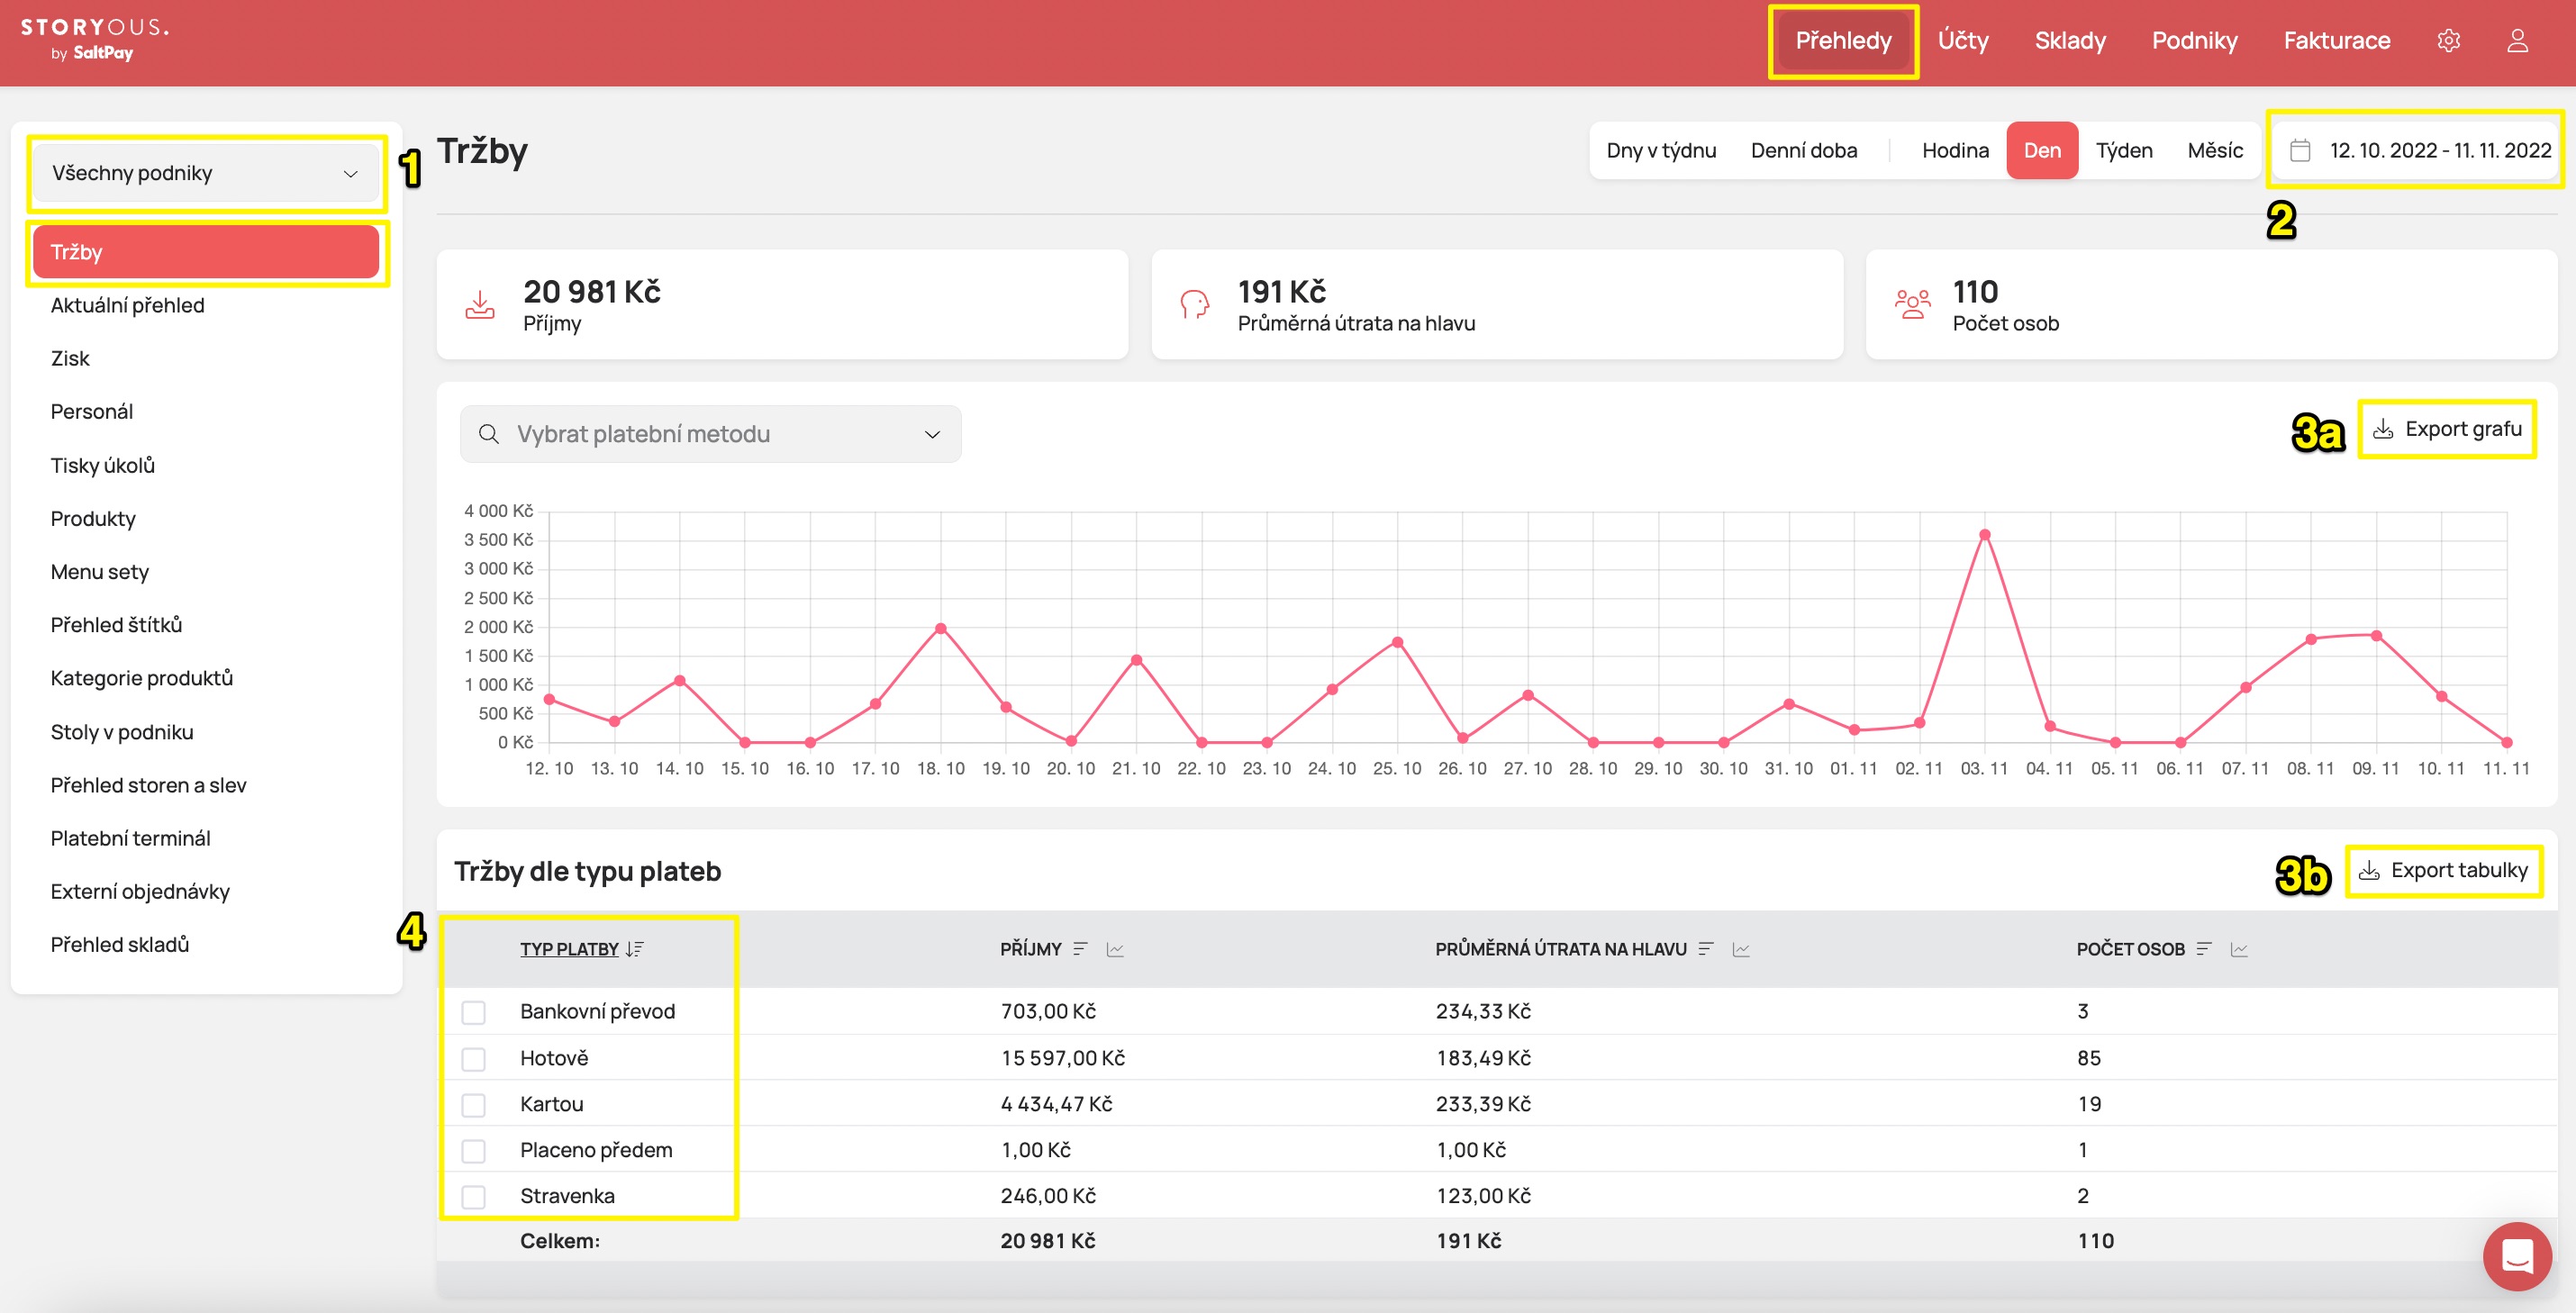The width and height of the screenshot is (2576, 1313).
Task: Open Tisky úkolů in the sidebar
Action: pyautogui.click(x=102, y=465)
